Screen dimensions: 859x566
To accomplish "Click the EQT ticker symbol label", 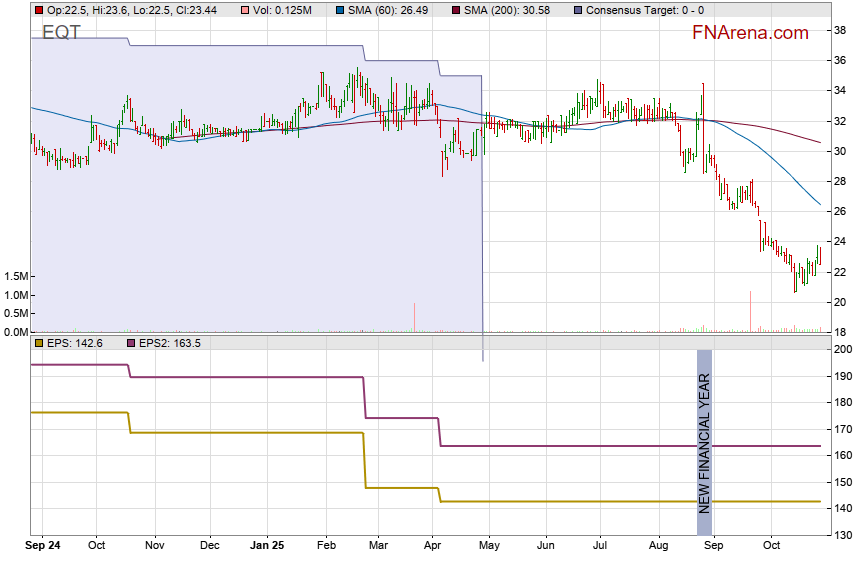I will [x=61, y=33].
